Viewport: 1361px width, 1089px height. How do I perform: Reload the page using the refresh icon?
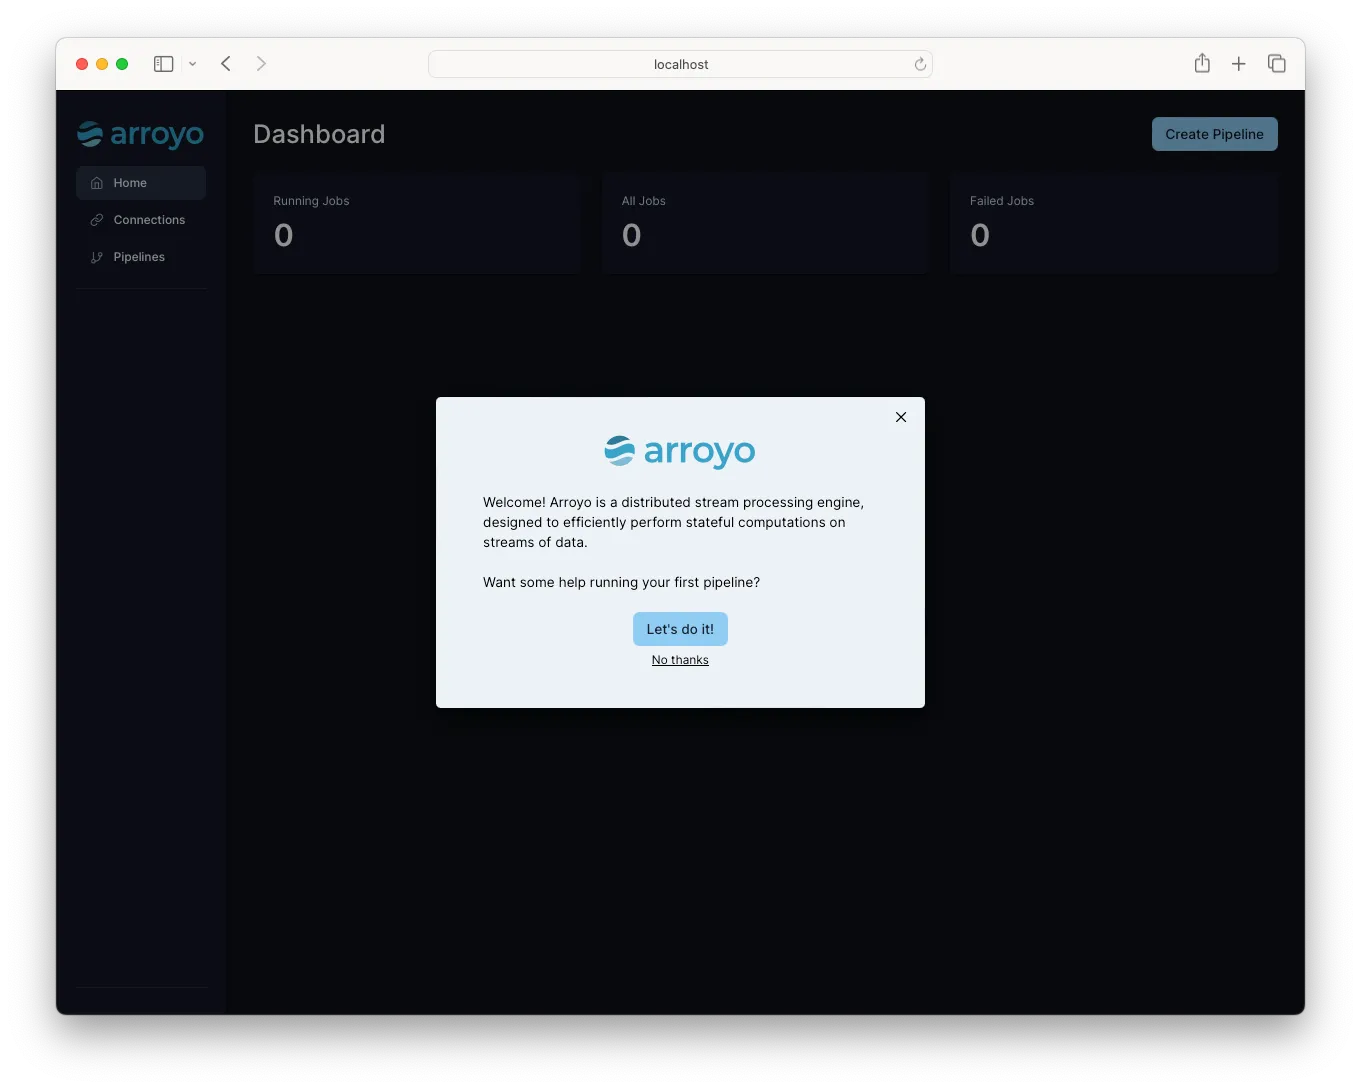click(919, 63)
